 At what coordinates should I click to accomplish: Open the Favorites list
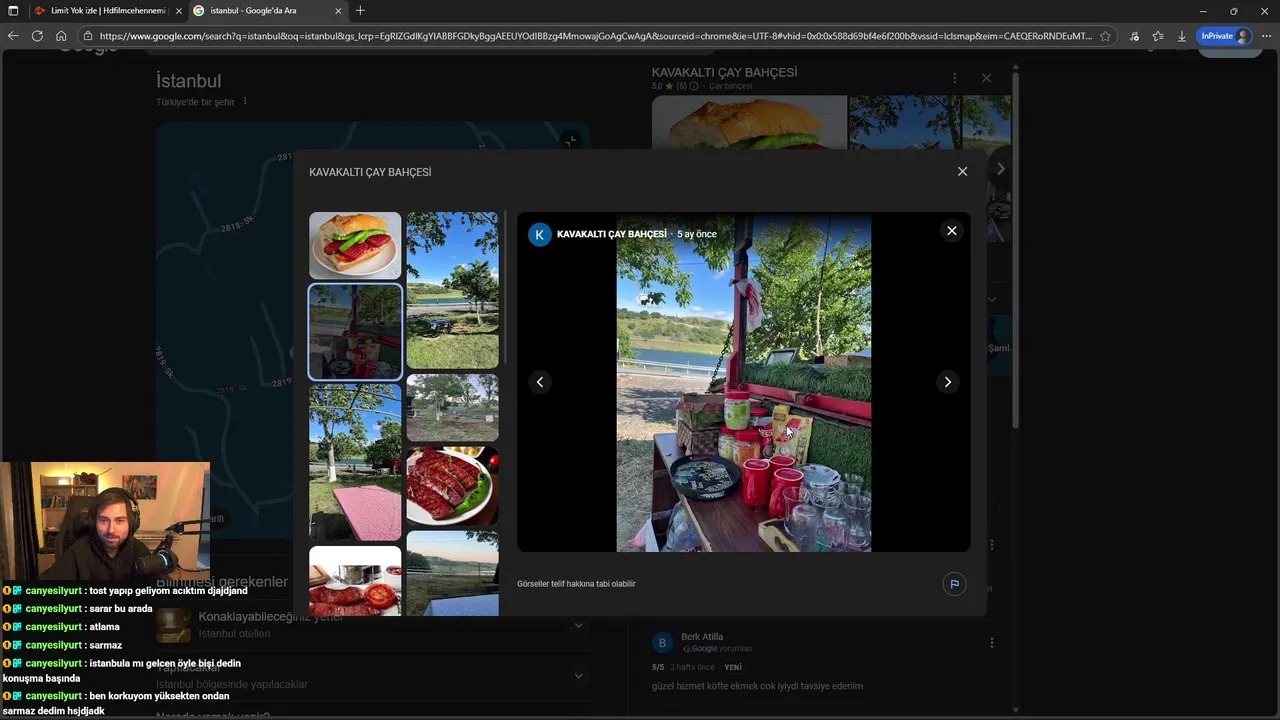pos(1158,36)
